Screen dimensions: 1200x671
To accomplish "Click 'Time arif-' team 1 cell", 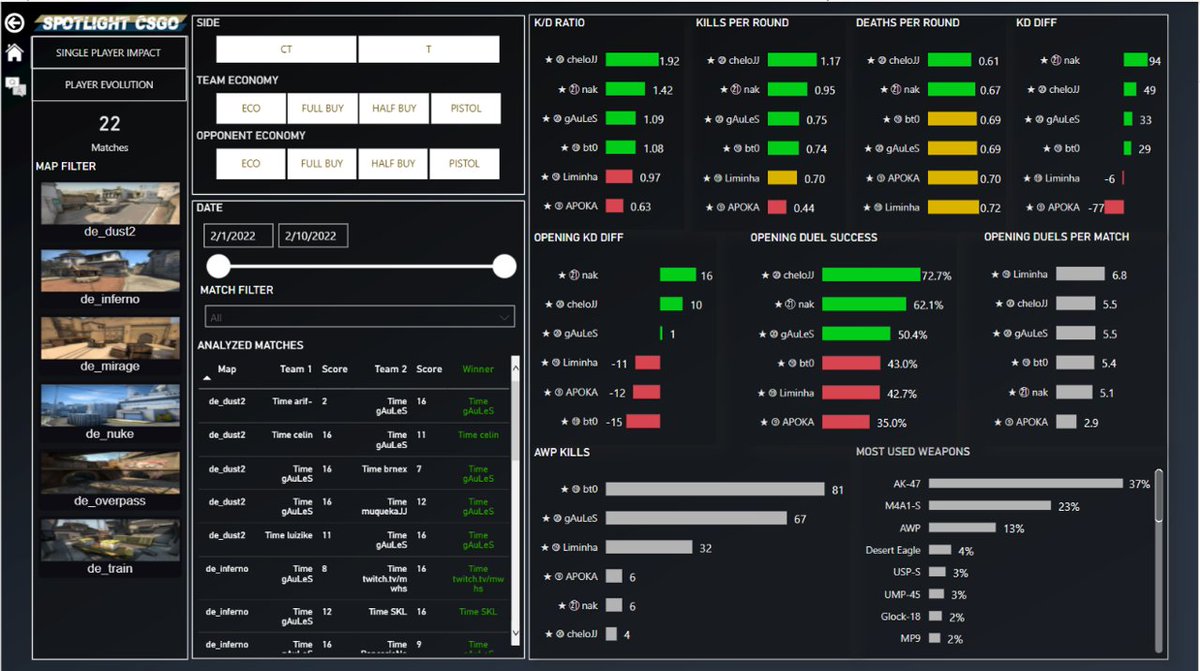I will (x=293, y=401).
